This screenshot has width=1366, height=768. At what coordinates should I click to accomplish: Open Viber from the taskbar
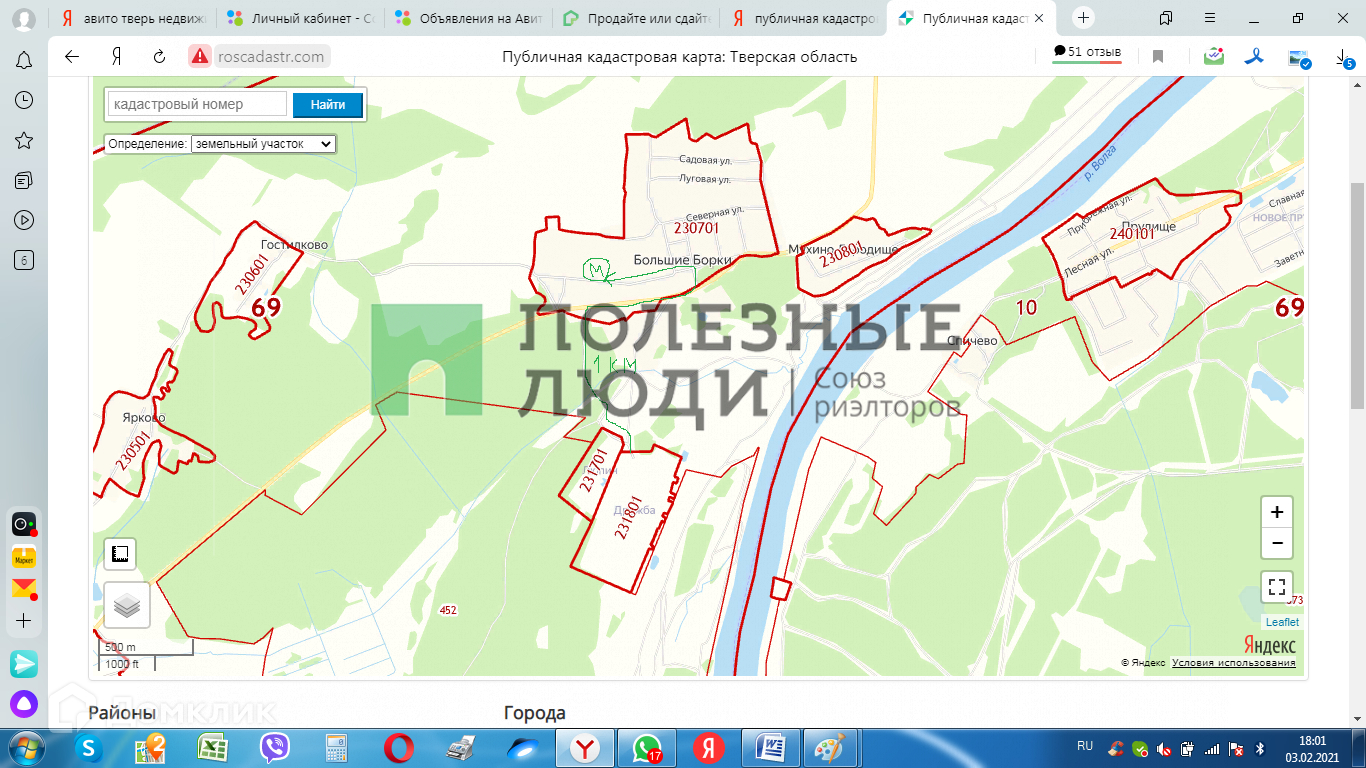tap(274, 748)
